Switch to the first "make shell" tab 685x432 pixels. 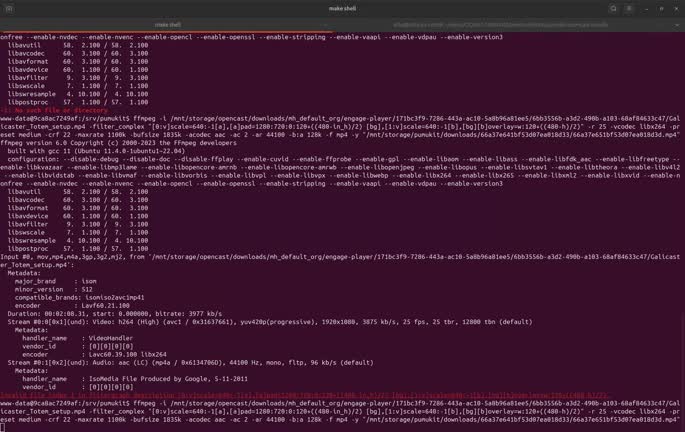click(x=170, y=24)
